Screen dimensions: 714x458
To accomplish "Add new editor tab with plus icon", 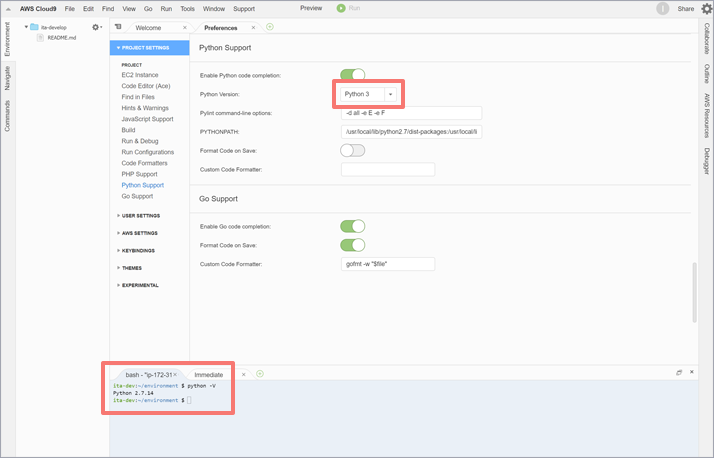I will pyautogui.click(x=270, y=27).
